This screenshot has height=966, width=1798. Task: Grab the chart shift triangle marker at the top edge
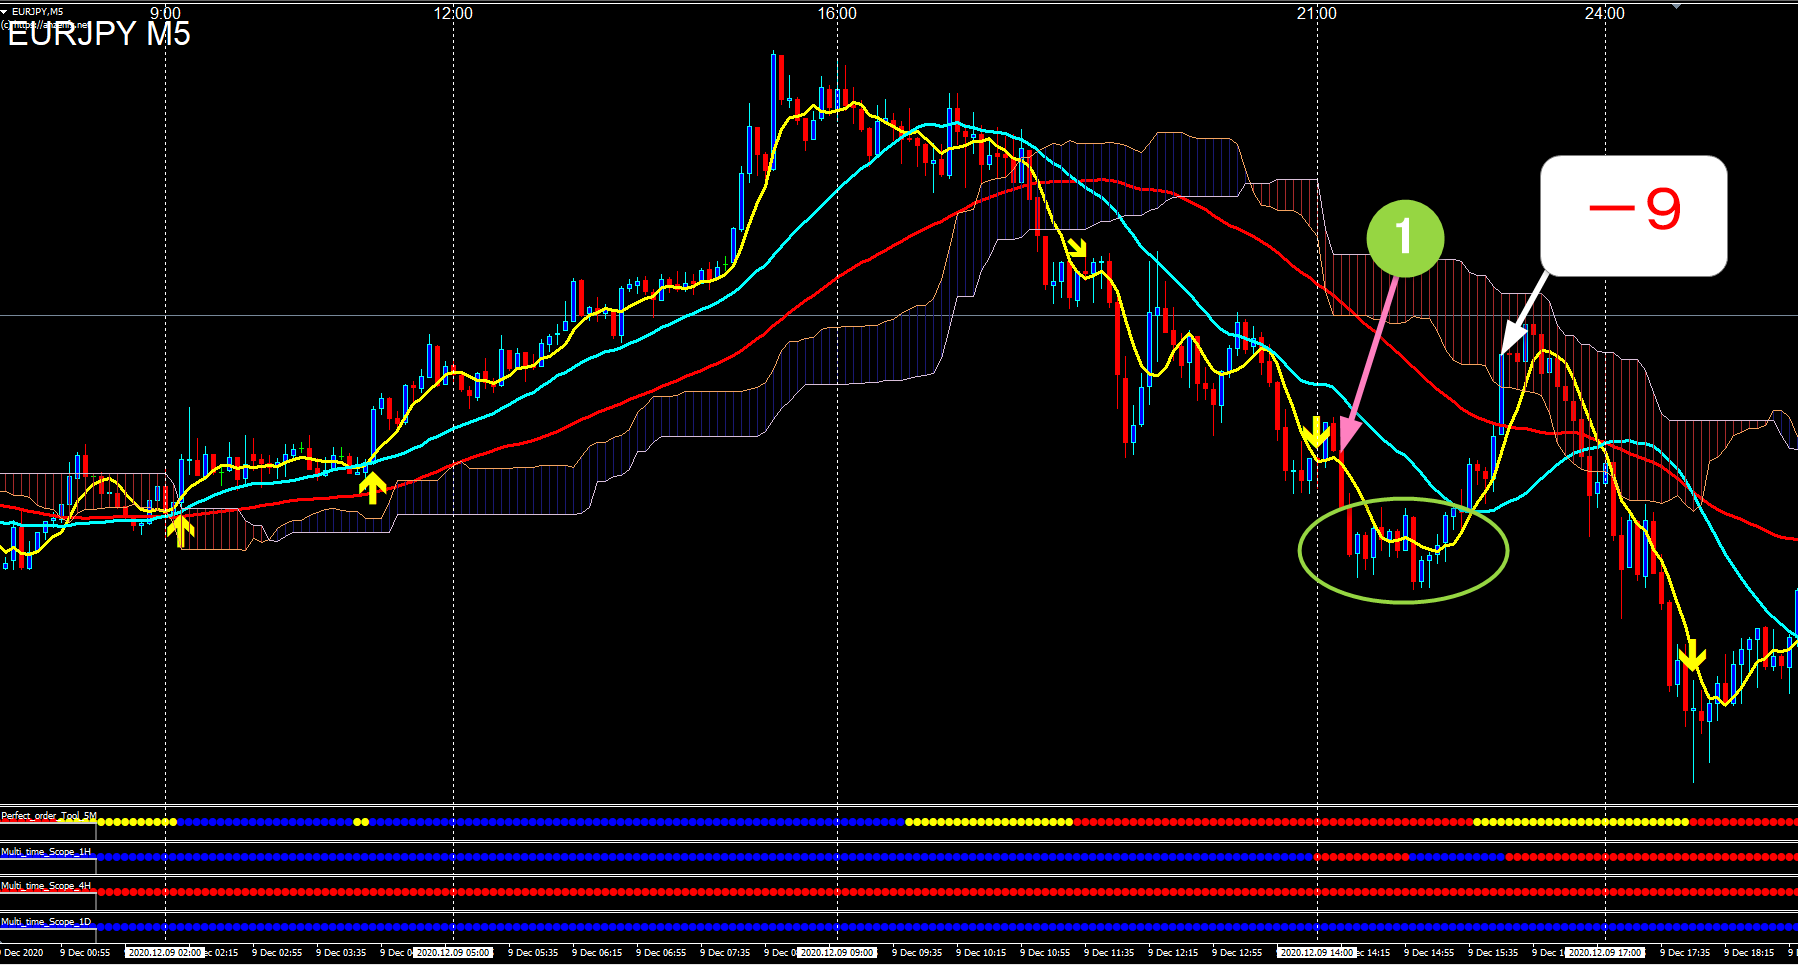(1677, 5)
